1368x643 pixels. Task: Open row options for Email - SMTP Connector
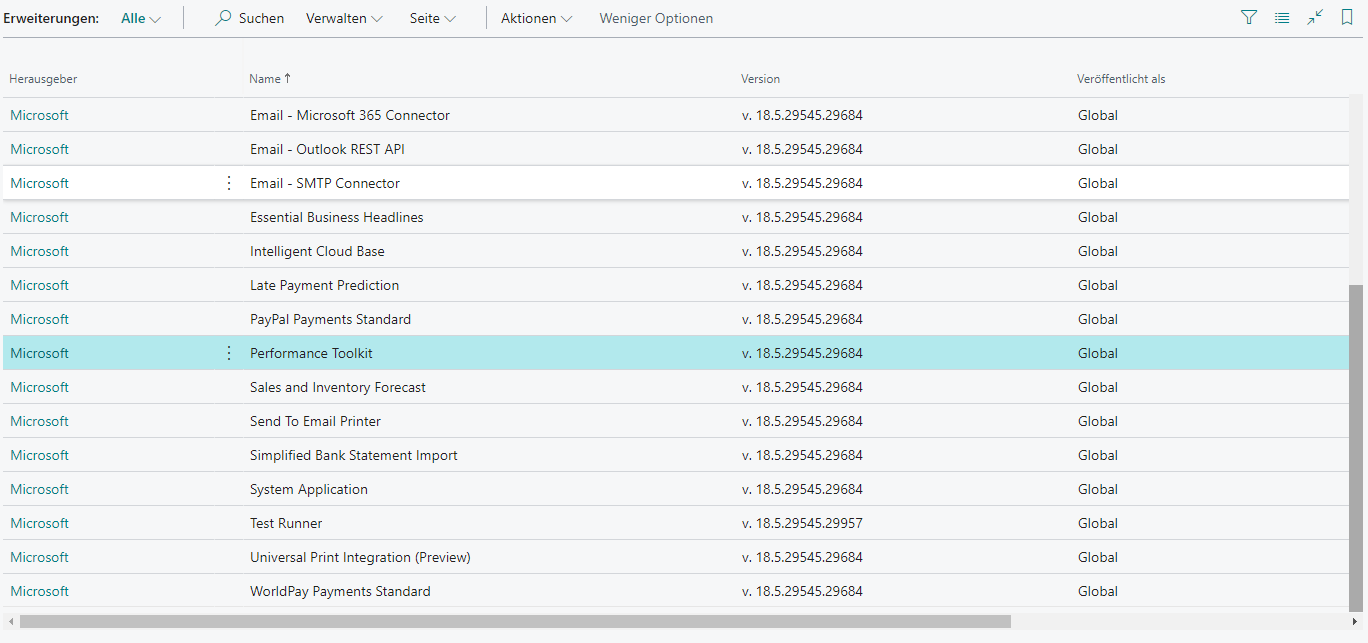pos(228,183)
